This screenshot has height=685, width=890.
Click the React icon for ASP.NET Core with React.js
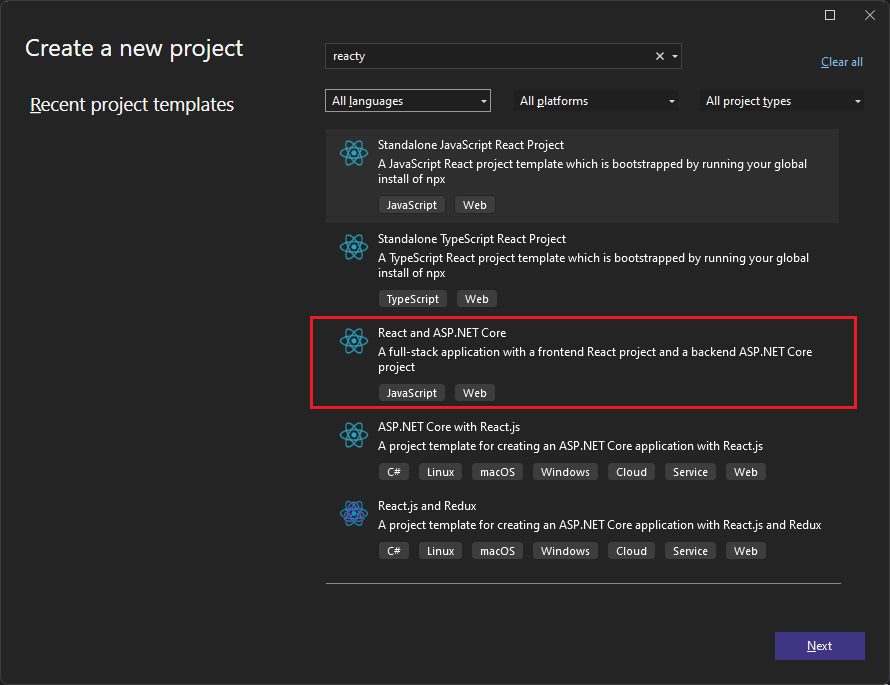click(354, 435)
